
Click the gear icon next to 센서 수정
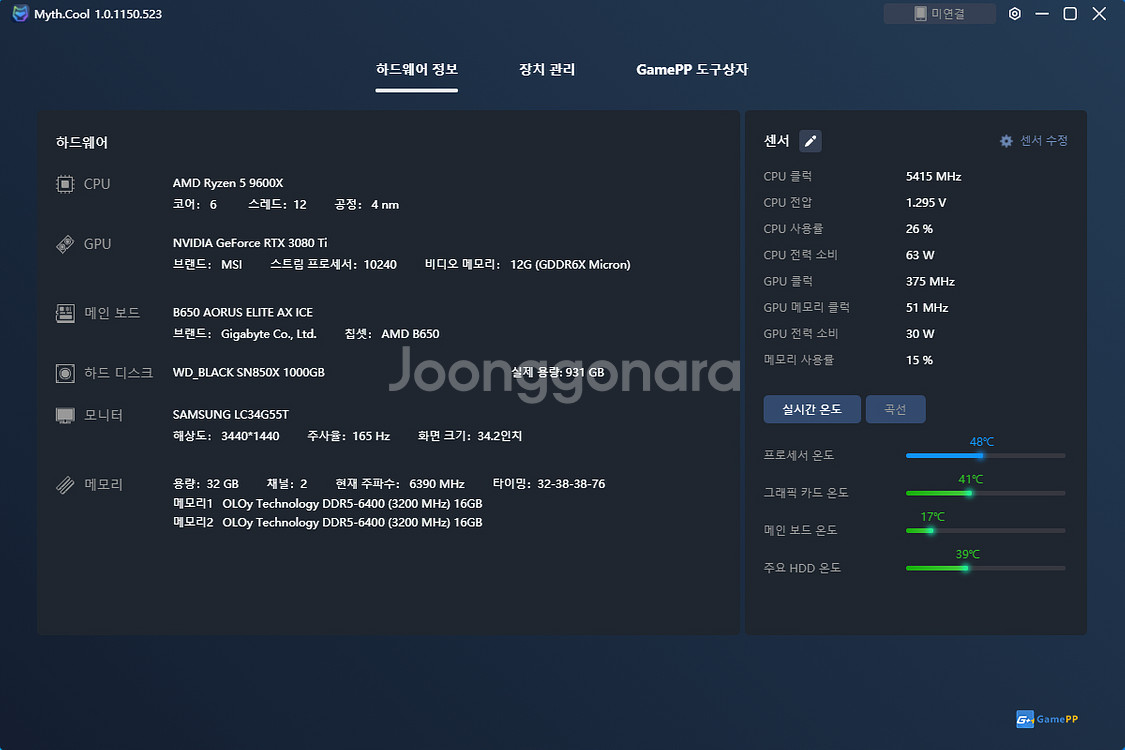[1006, 141]
